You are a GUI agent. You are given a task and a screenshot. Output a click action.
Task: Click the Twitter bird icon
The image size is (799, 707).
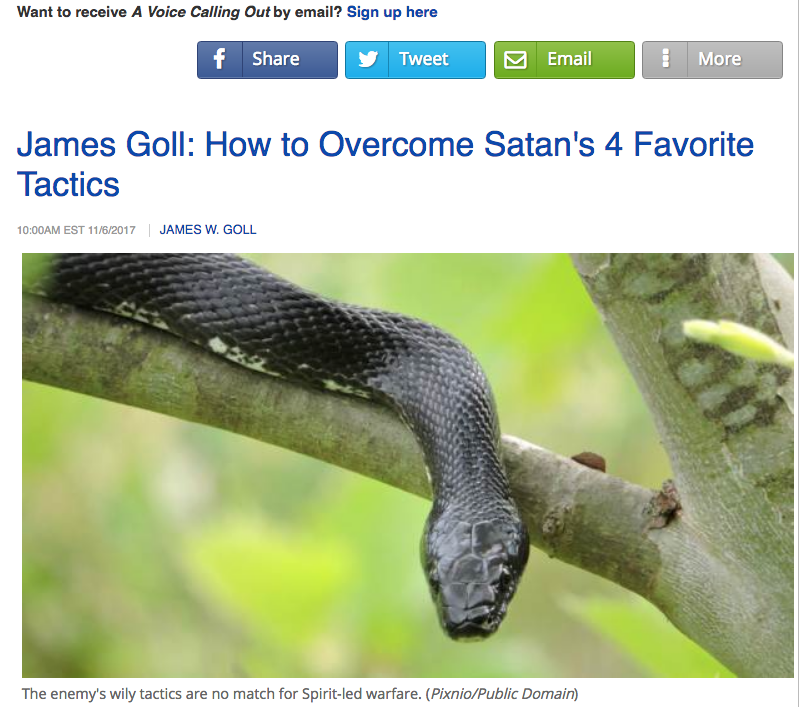pyautogui.click(x=367, y=60)
